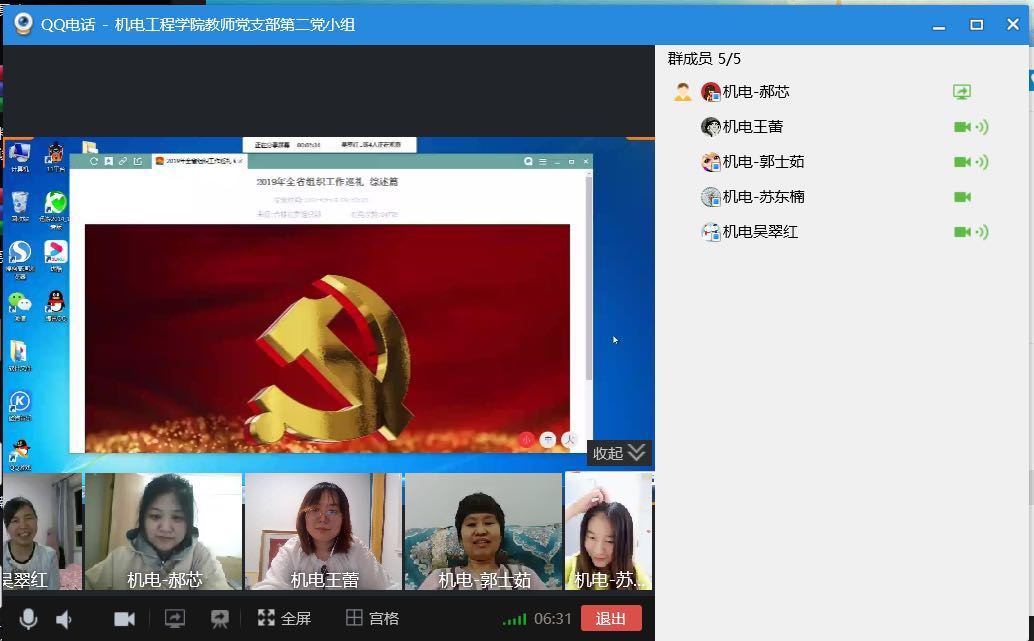Click the share screen icon in toolbar
The image size is (1034, 641).
175,619
